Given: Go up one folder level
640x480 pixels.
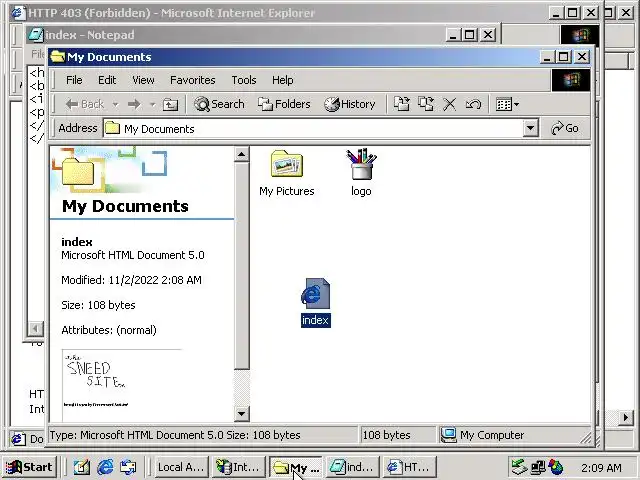Looking at the screenshot, I should coord(170,104).
